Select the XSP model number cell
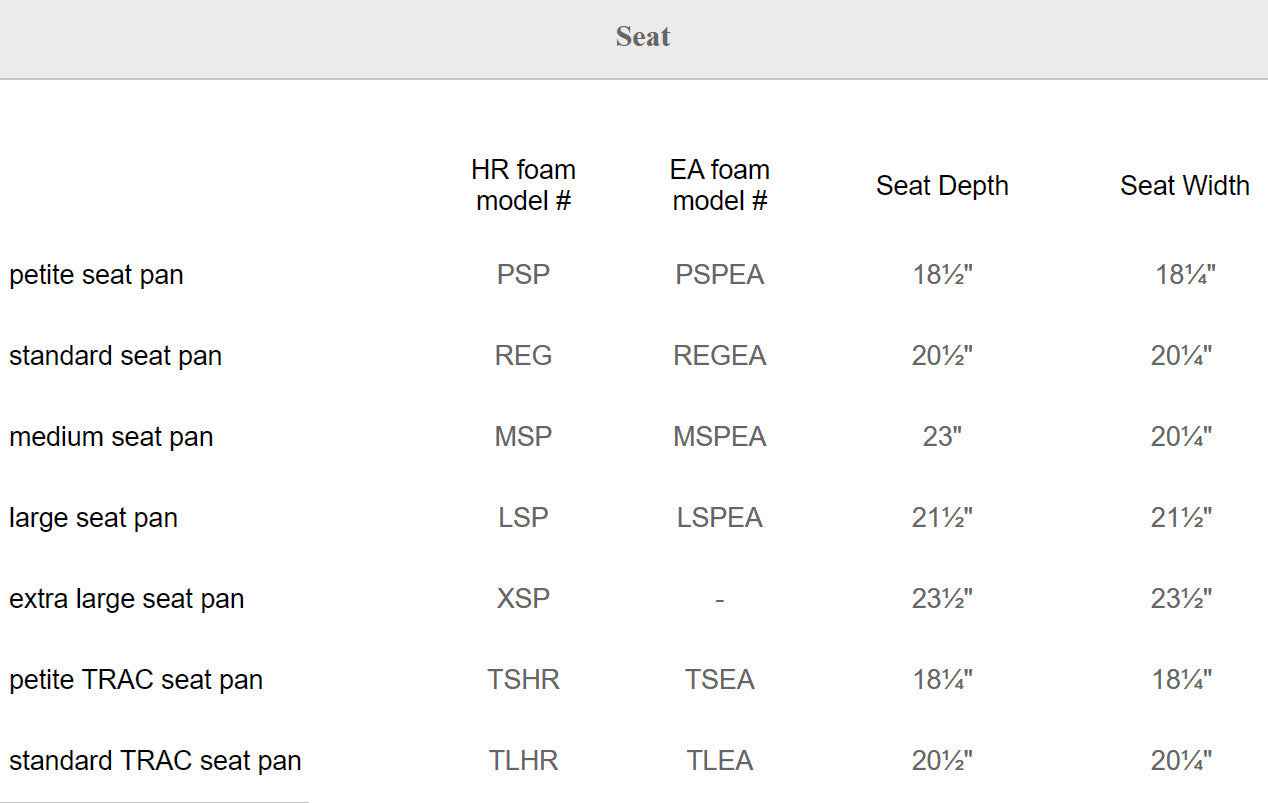 coord(523,599)
